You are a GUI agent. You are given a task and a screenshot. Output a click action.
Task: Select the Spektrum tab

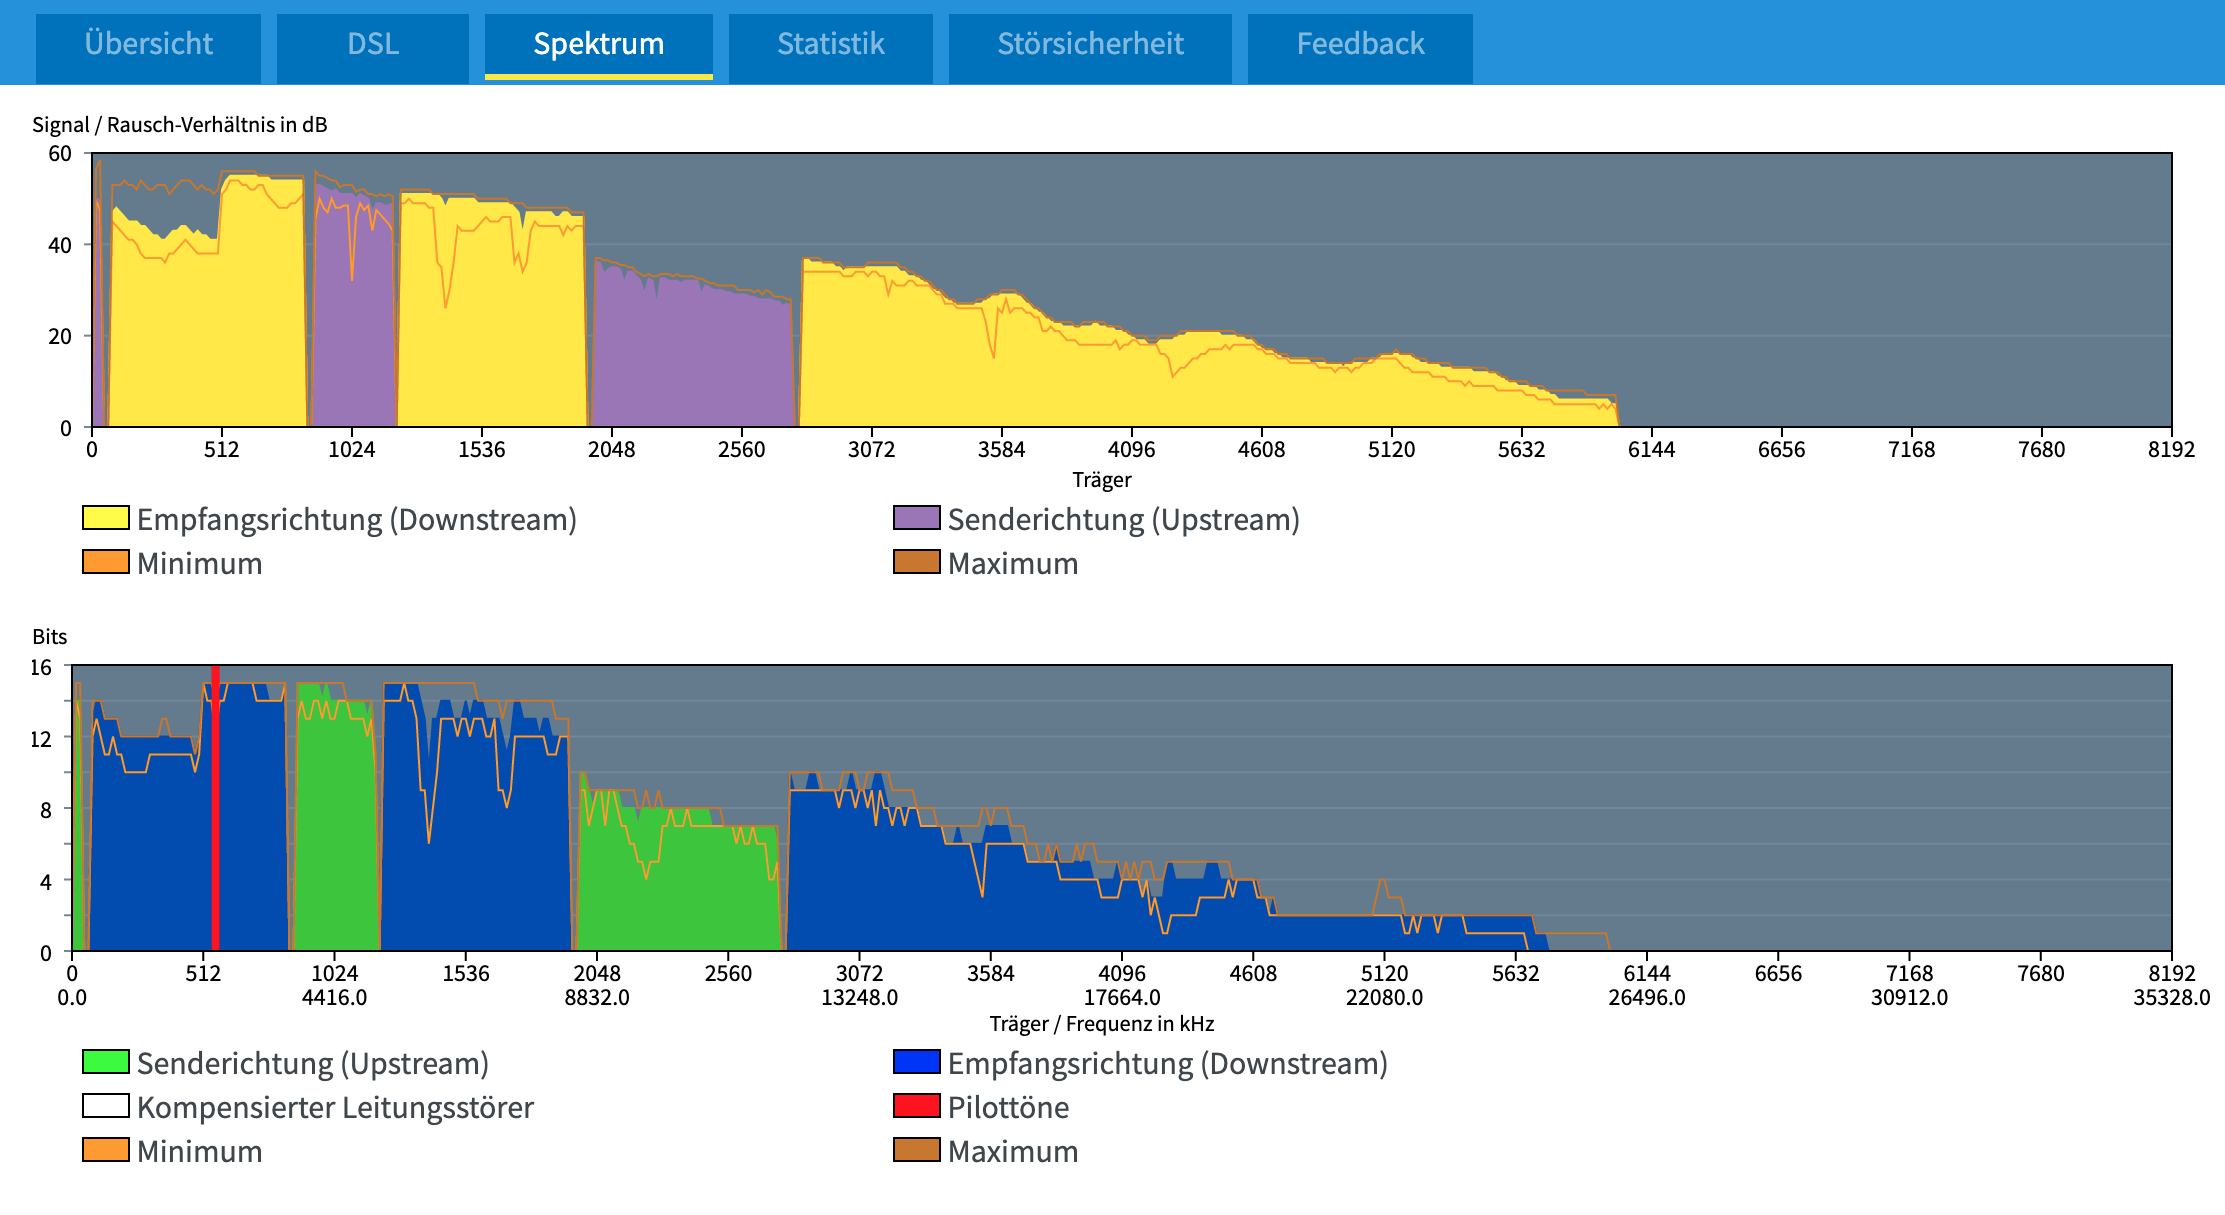[x=598, y=44]
